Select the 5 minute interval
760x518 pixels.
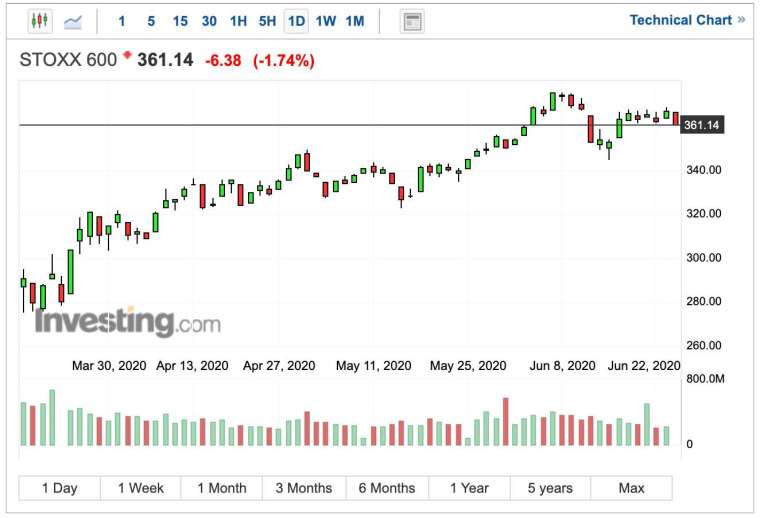point(151,21)
